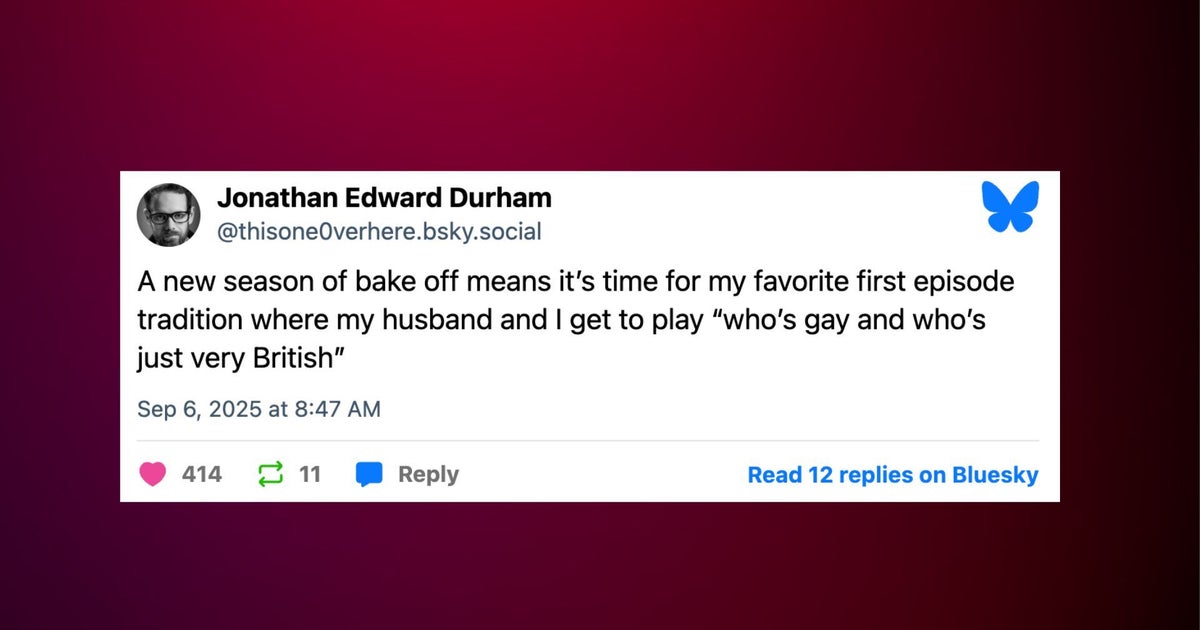Image resolution: width=1200 pixels, height=630 pixels.
Task: Click the 414 like count
Action: pyautogui.click(x=202, y=474)
